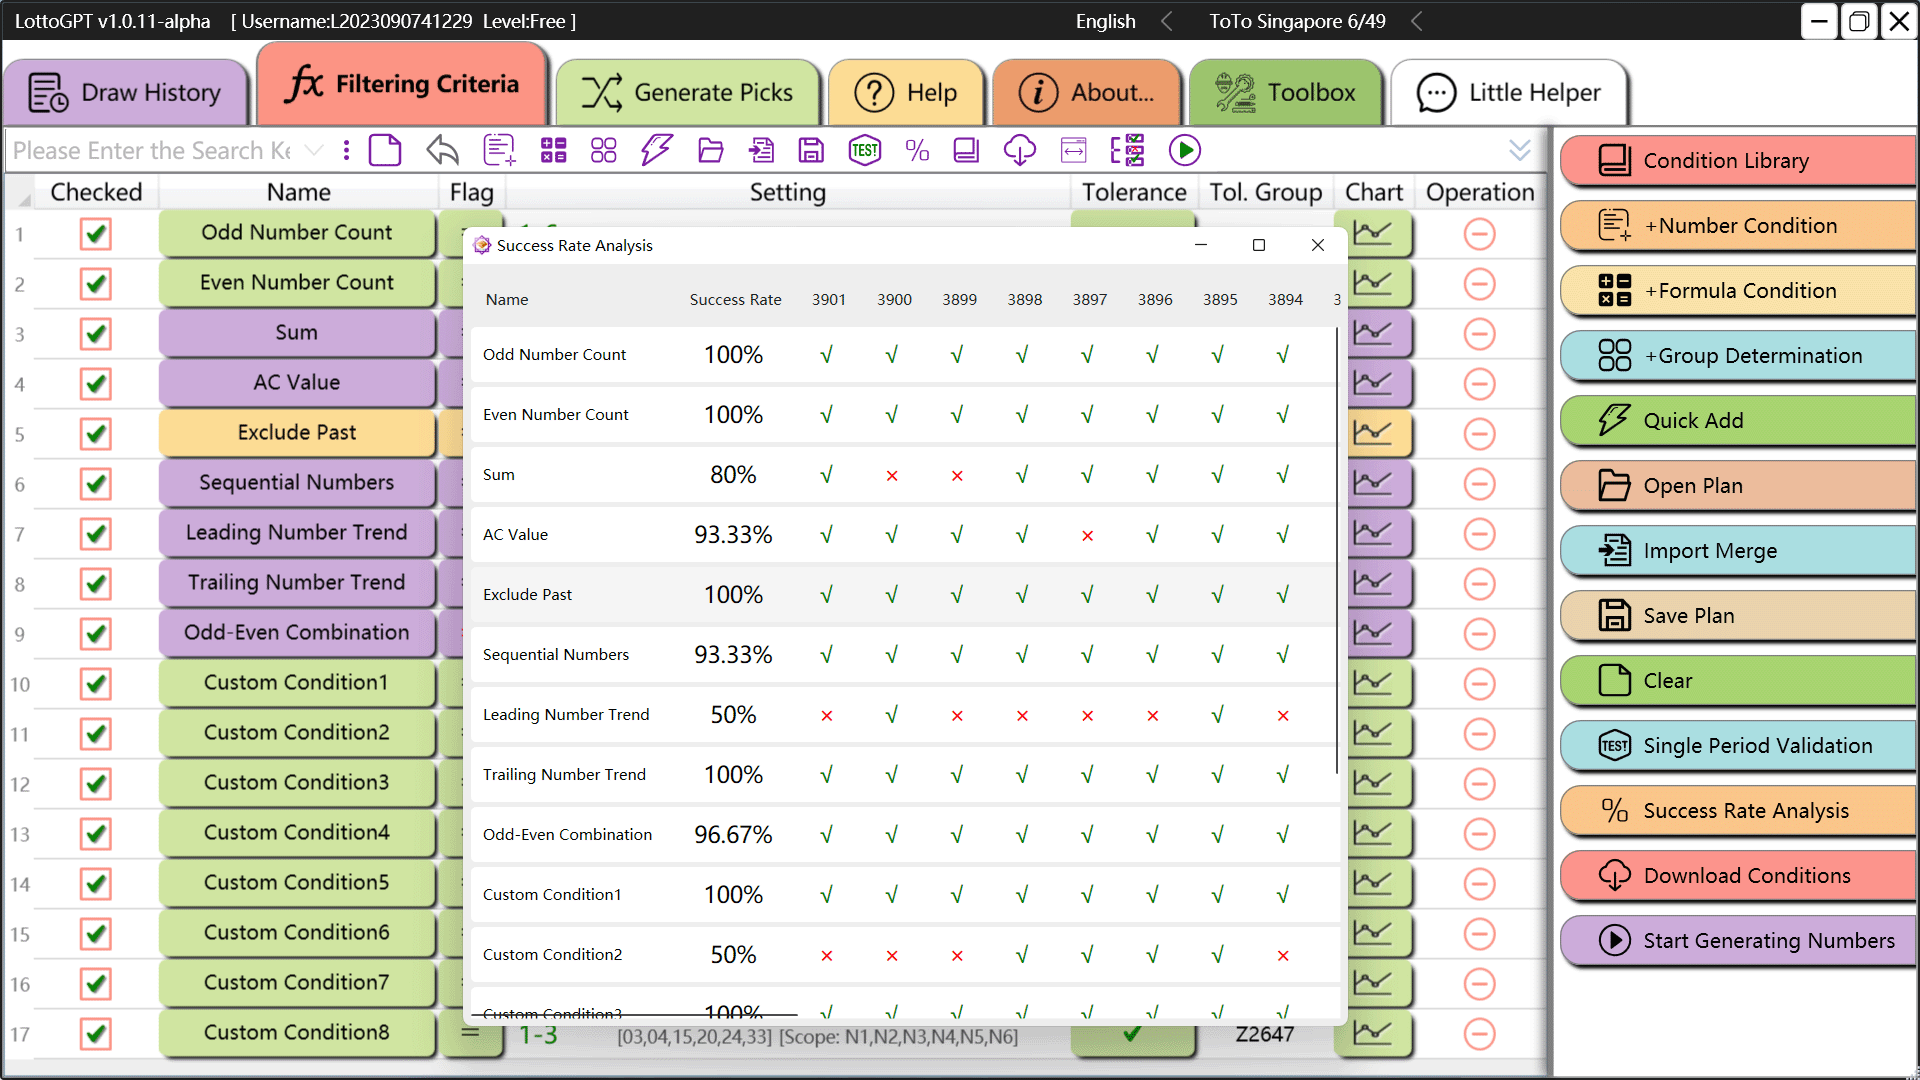Click the Leading Number Trend 50% value
Image resolution: width=1920 pixels, height=1080 pixels.
click(x=733, y=715)
